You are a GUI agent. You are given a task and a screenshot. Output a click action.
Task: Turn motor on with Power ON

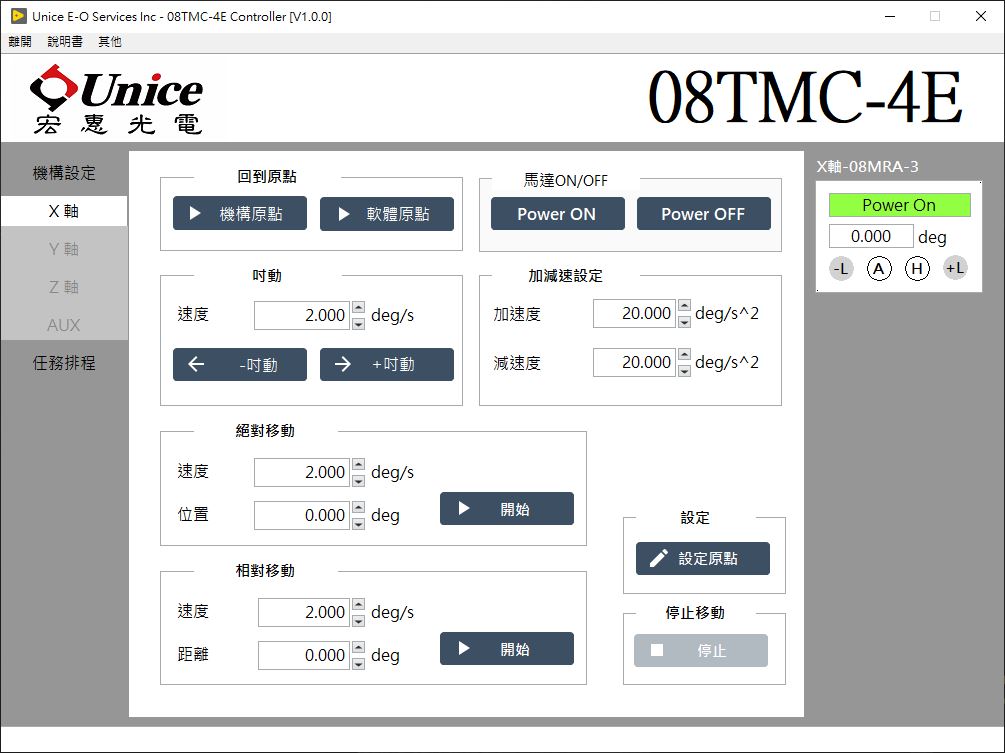[x=558, y=213]
